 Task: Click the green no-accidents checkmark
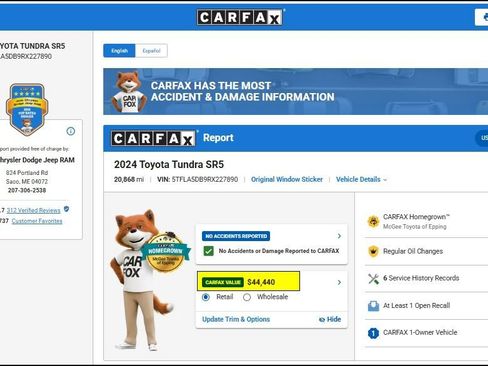pos(209,251)
